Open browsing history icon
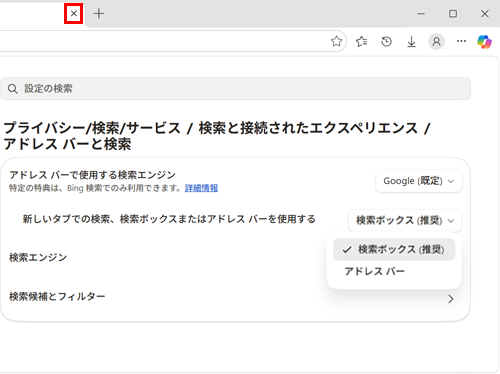 (387, 41)
